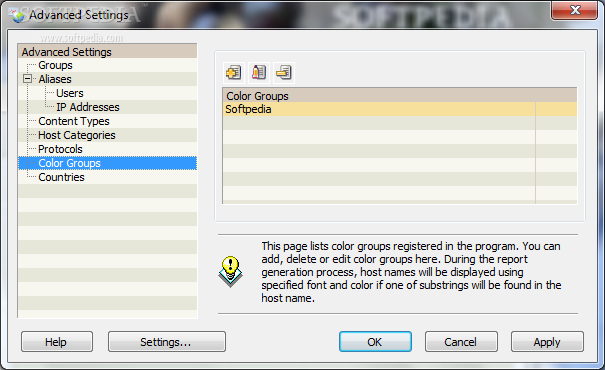
Task: Click the Delete color group minus icon
Action: coord(284,73)
